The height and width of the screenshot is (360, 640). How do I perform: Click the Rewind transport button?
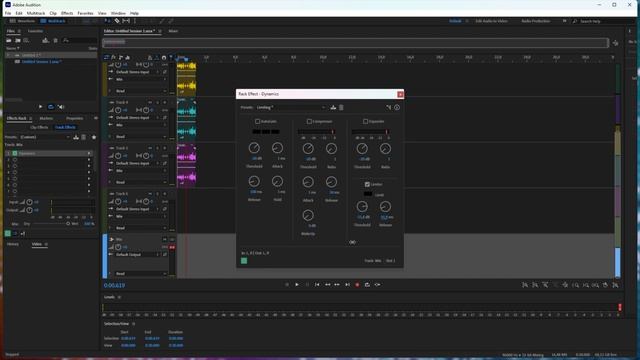click(x=327, y=284)
